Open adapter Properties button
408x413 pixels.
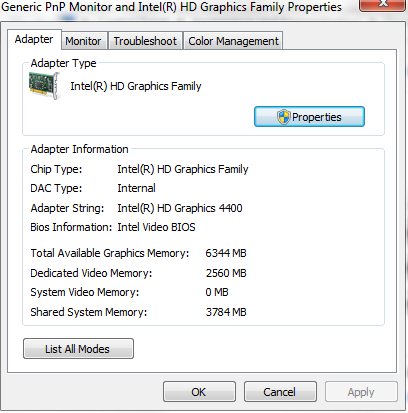click(309, 117)
